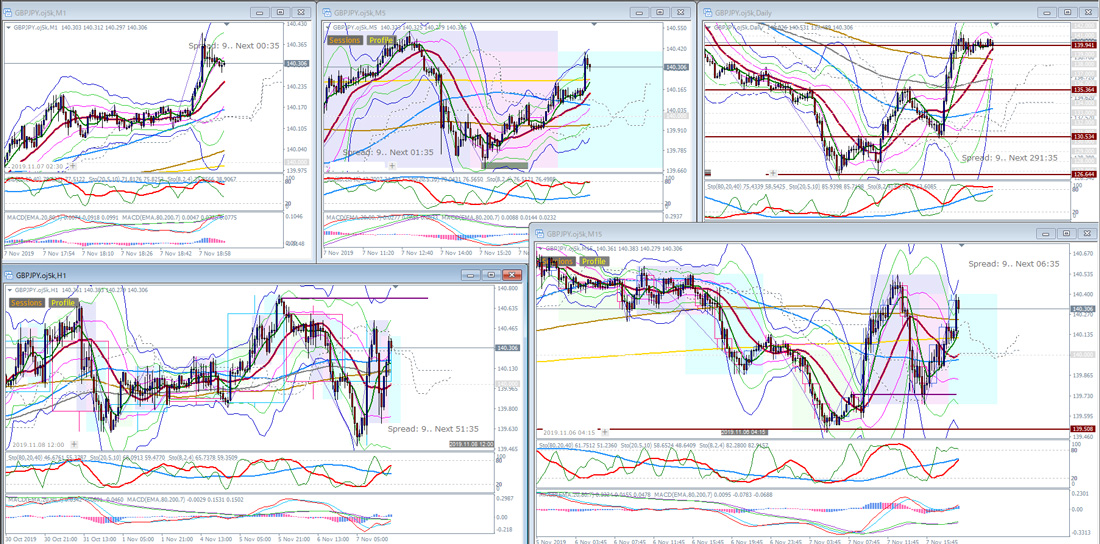This screenshot has height=544, width=1100.
Task: Toggle the Sessions button in the M15 chart
Action: (557, 261)
